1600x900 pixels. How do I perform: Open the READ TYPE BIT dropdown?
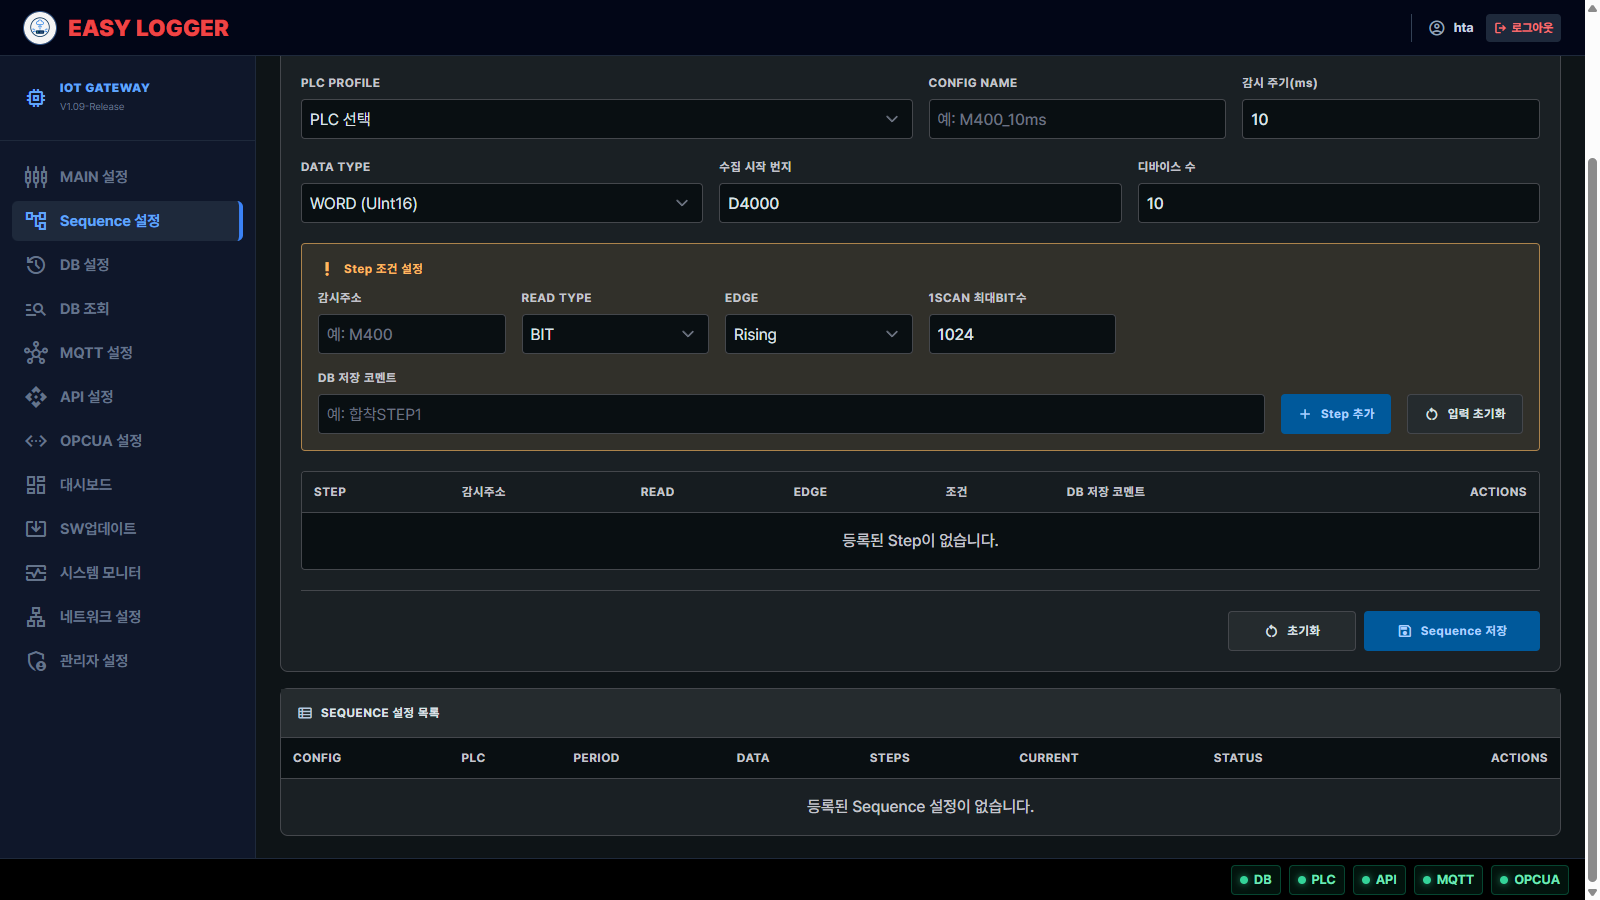(x=615, y=334)
